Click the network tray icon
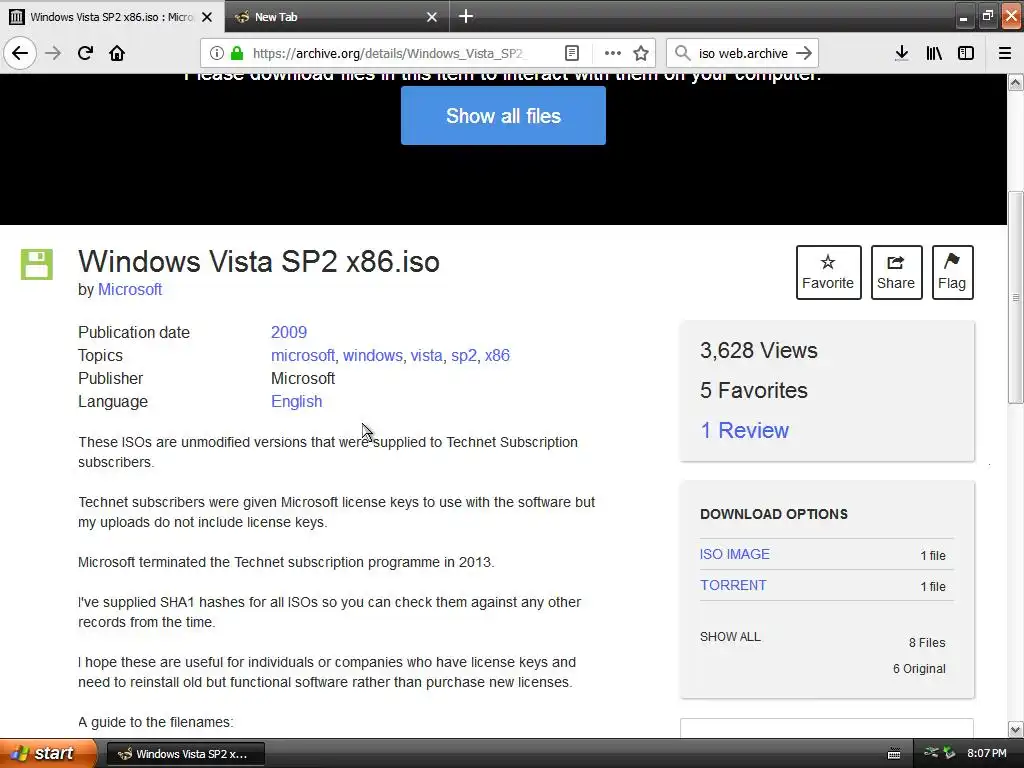 (931, 753)
